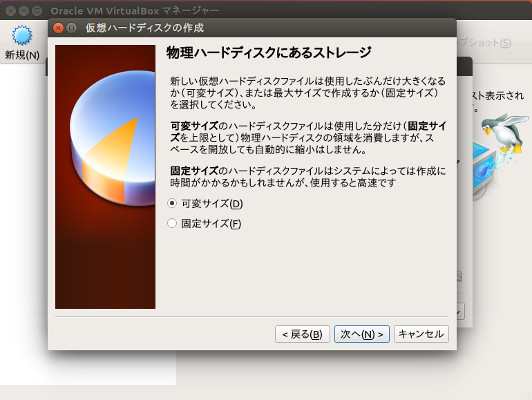Maximize the VirtualBox マネージャー main window
Screen dimensions: 532x400
[x=37, y=11]
